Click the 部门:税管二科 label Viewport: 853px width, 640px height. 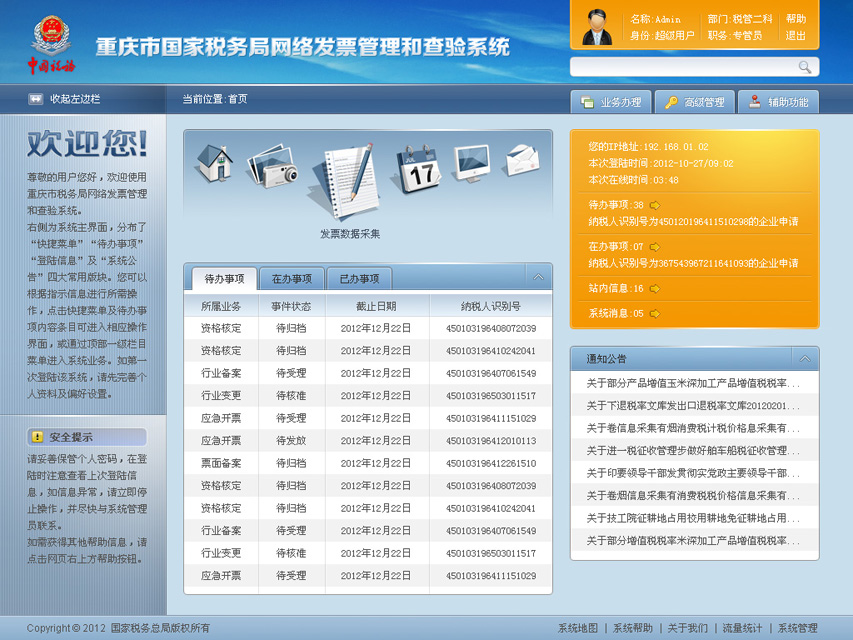point(740,19)
